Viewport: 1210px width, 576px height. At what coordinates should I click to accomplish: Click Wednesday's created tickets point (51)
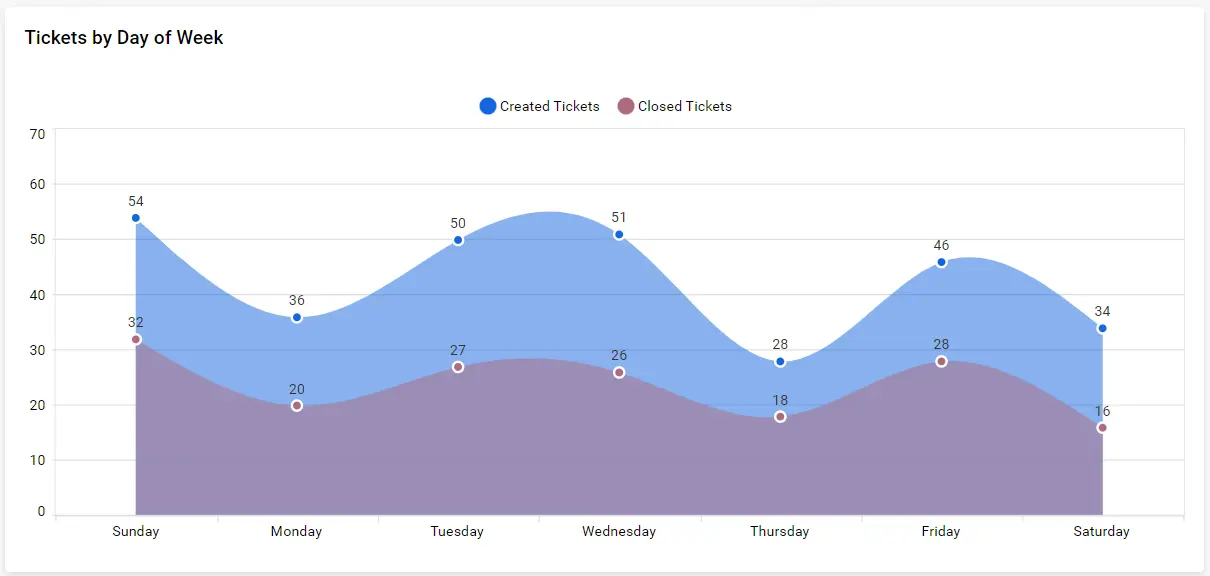tap(619, 235)
